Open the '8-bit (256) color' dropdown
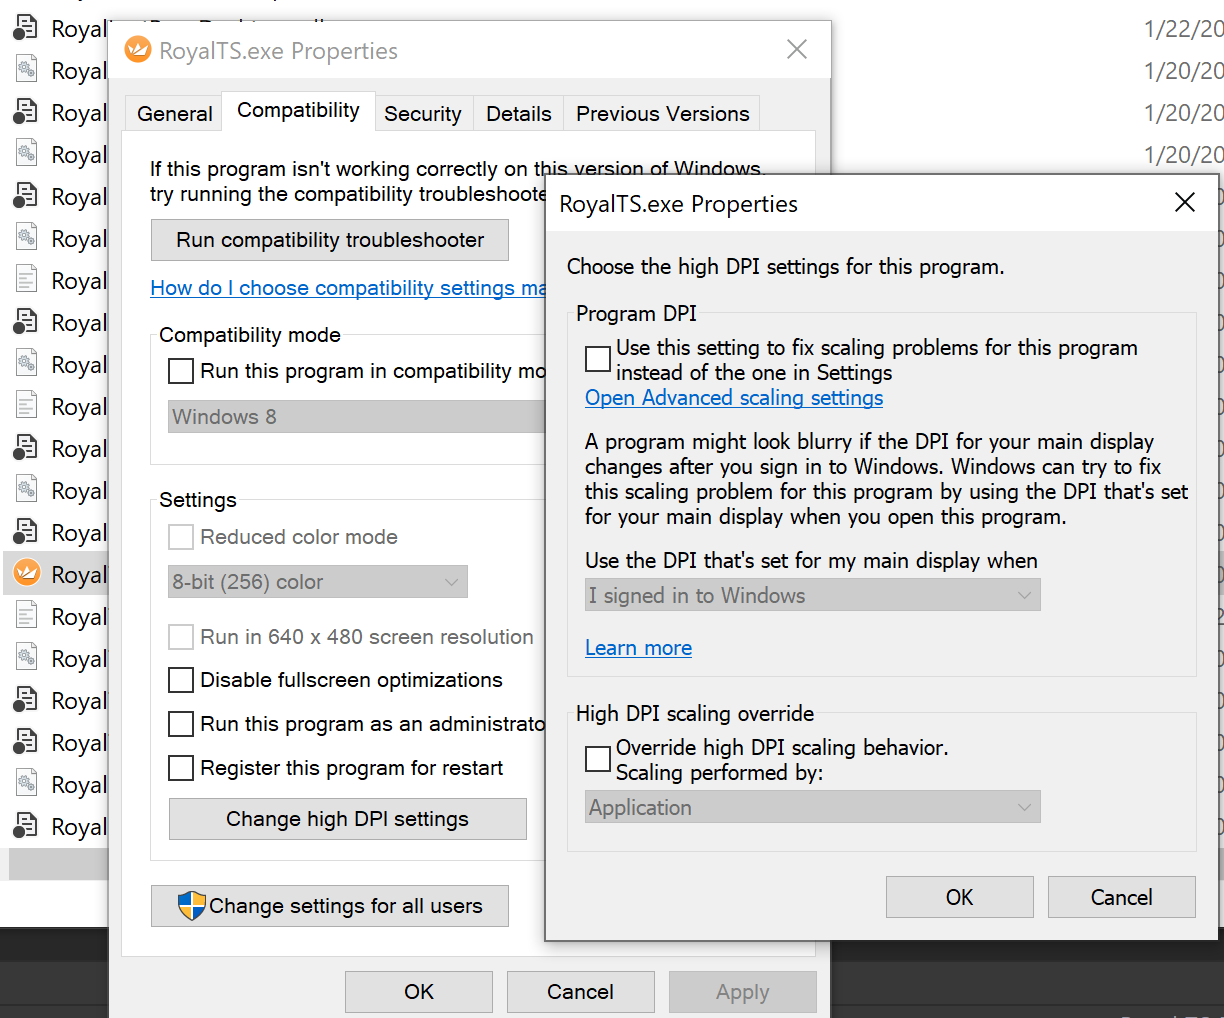 pos(317,582)
